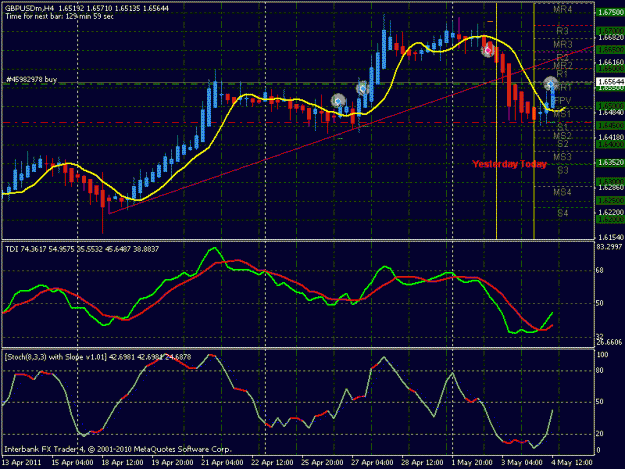
Task: Click the Stochastic scale value 0
Action: (x=598, y=450)
